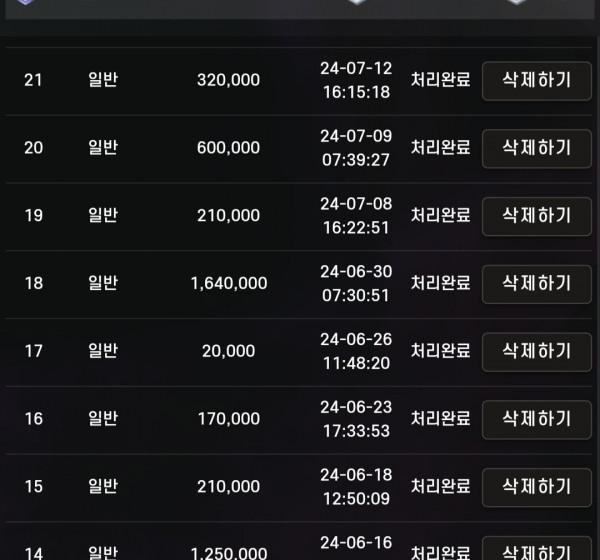600x560 pixels.
Task: Click the 170,000 amount in row 16
Action: [x=229, y=419]
